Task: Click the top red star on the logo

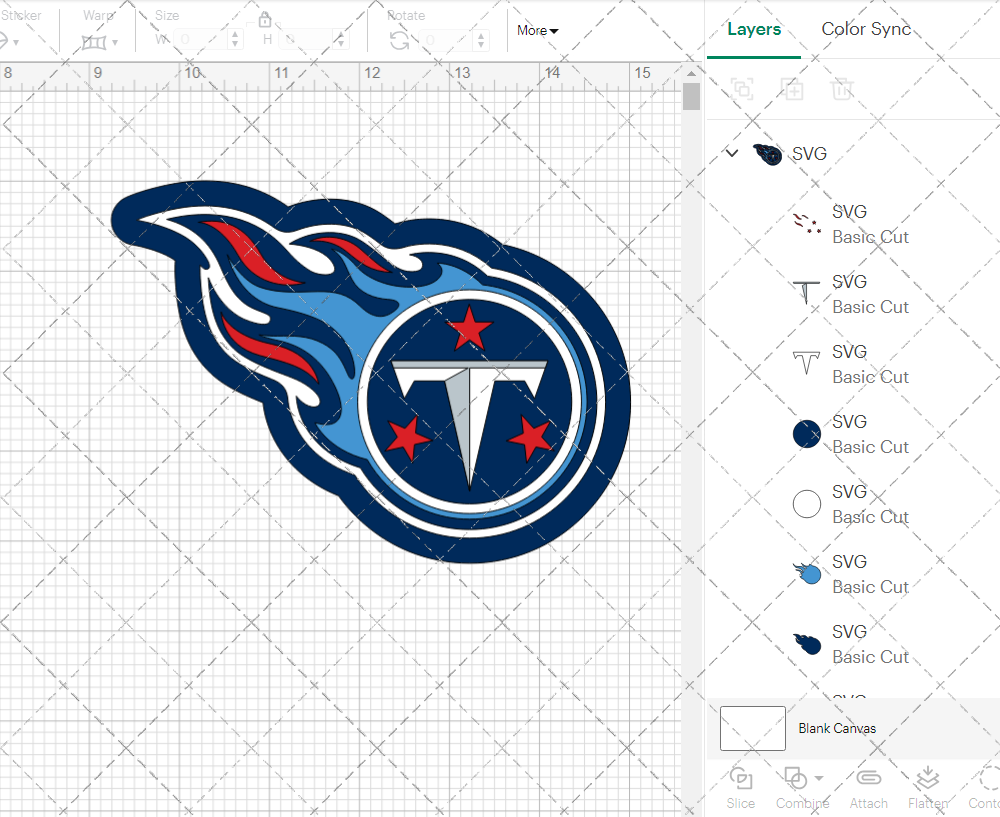Action: tap(469, 328)
